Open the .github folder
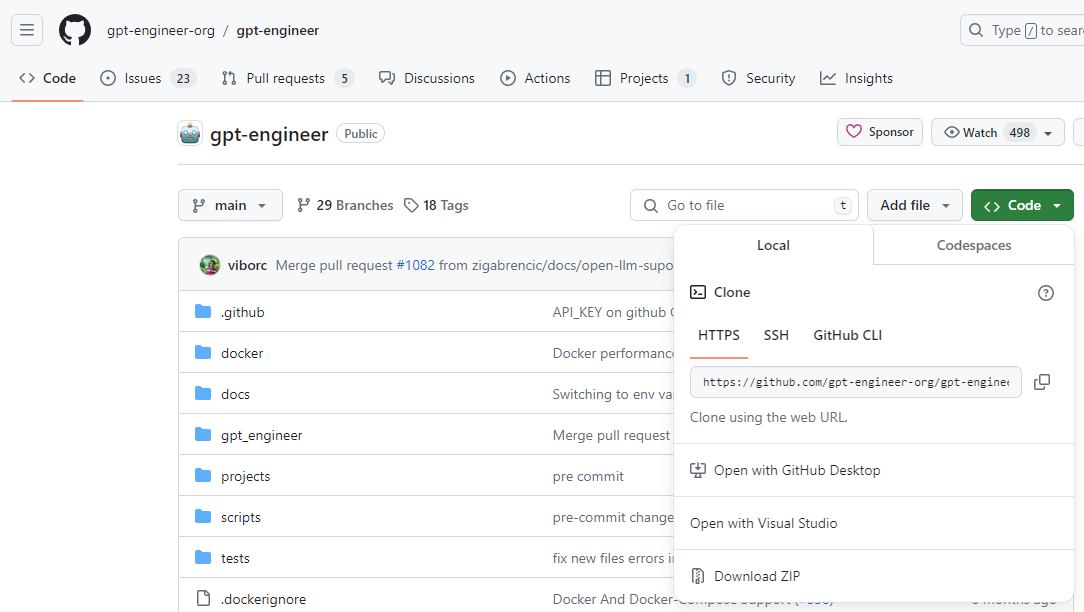 click(242, 312)
